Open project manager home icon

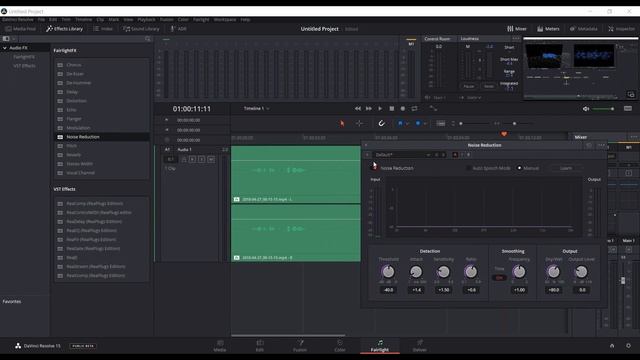coord(612,346)
